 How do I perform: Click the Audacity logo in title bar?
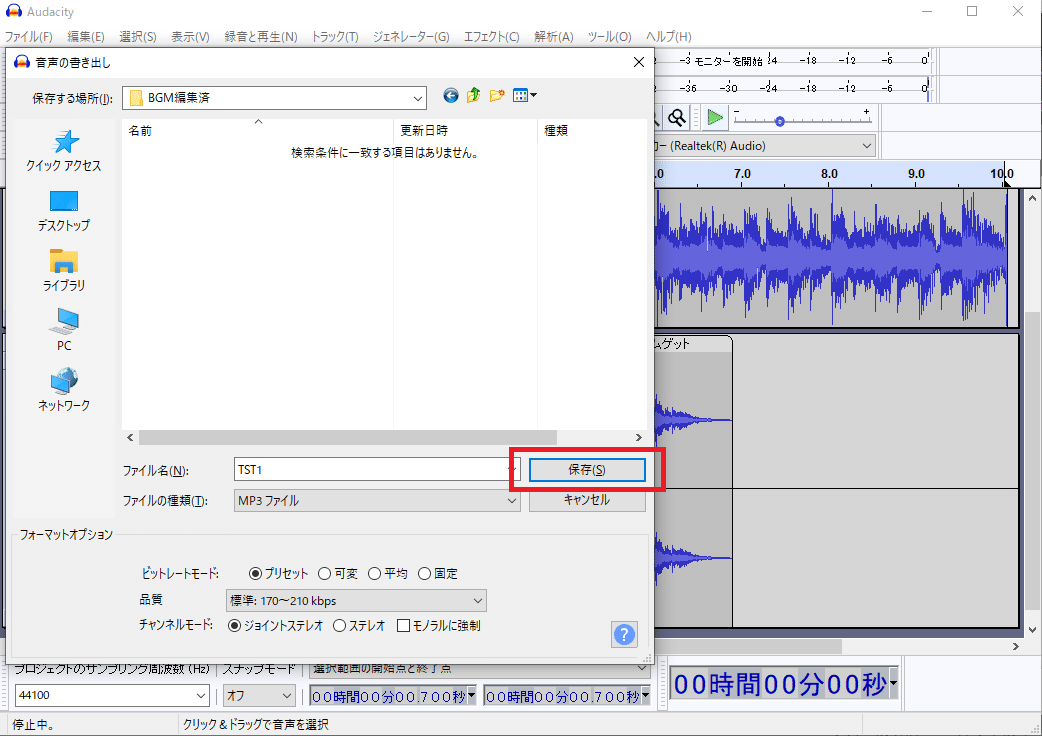(13, 11)
